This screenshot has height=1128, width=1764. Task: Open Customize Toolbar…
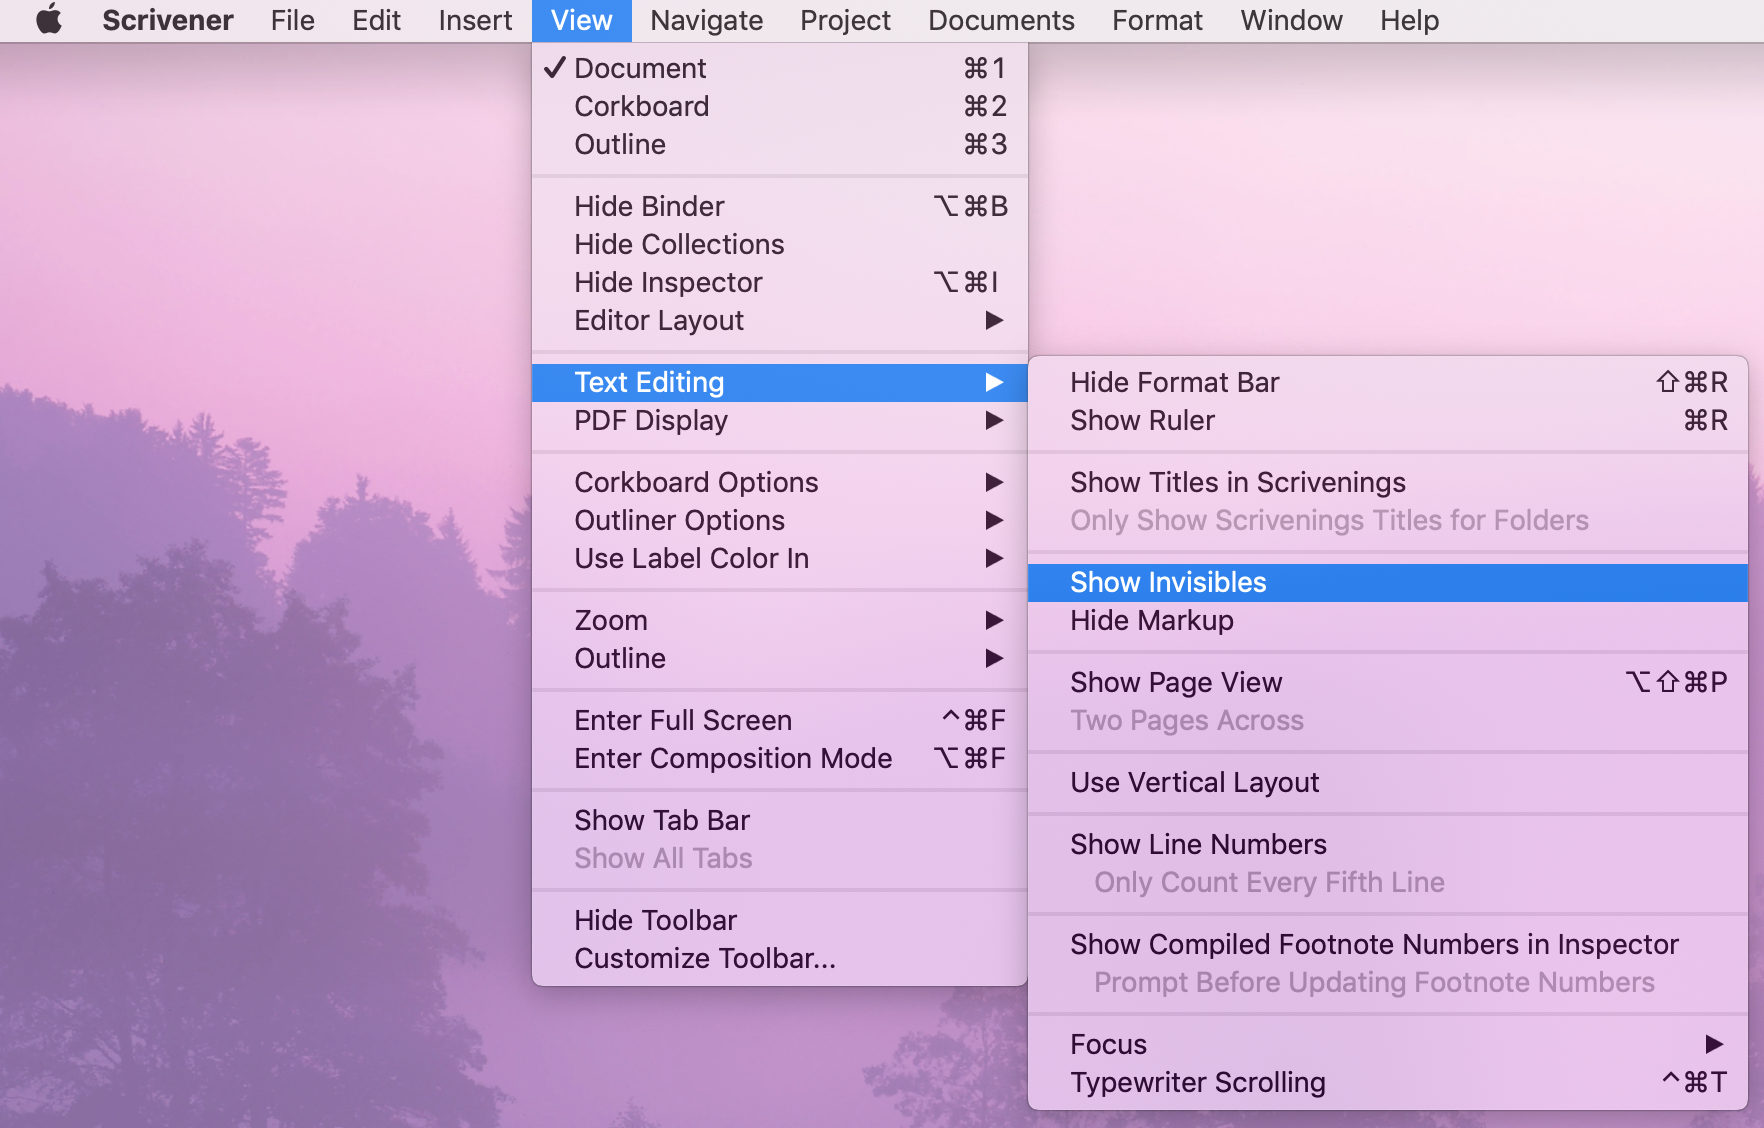tap(780, 958)
